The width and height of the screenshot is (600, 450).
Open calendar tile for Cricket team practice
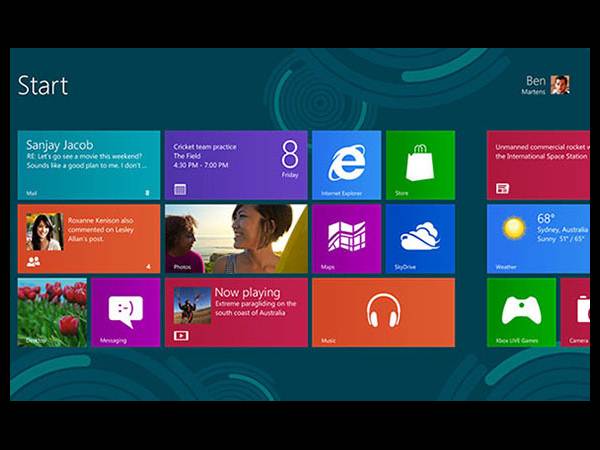click(x=235, y=165)
